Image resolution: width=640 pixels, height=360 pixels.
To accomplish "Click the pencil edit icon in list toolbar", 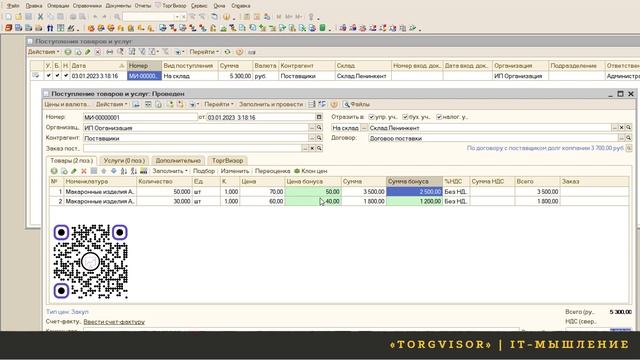I will pos(88,52).
